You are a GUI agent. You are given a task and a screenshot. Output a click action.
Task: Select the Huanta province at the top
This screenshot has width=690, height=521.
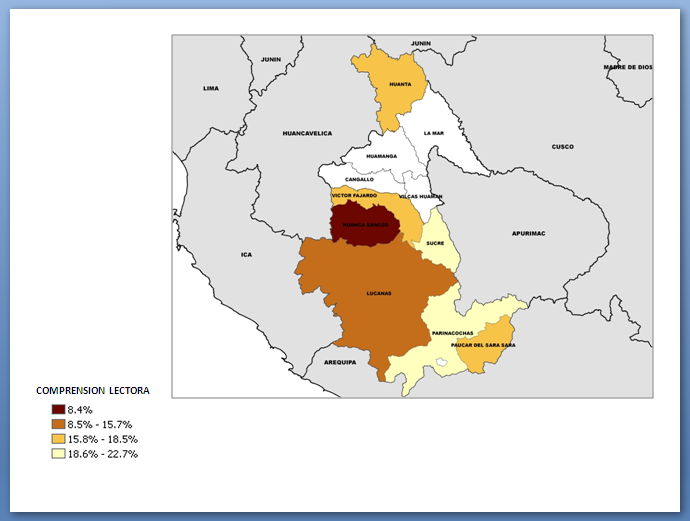(399, 85)
